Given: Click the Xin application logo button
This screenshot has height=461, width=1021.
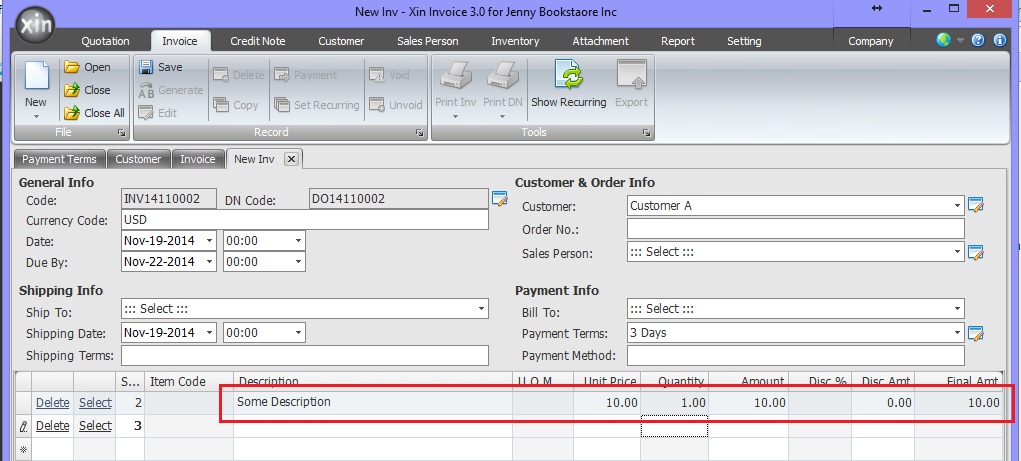Looking at the screenshot, I should pyautogui.click(x=35, y=25).
